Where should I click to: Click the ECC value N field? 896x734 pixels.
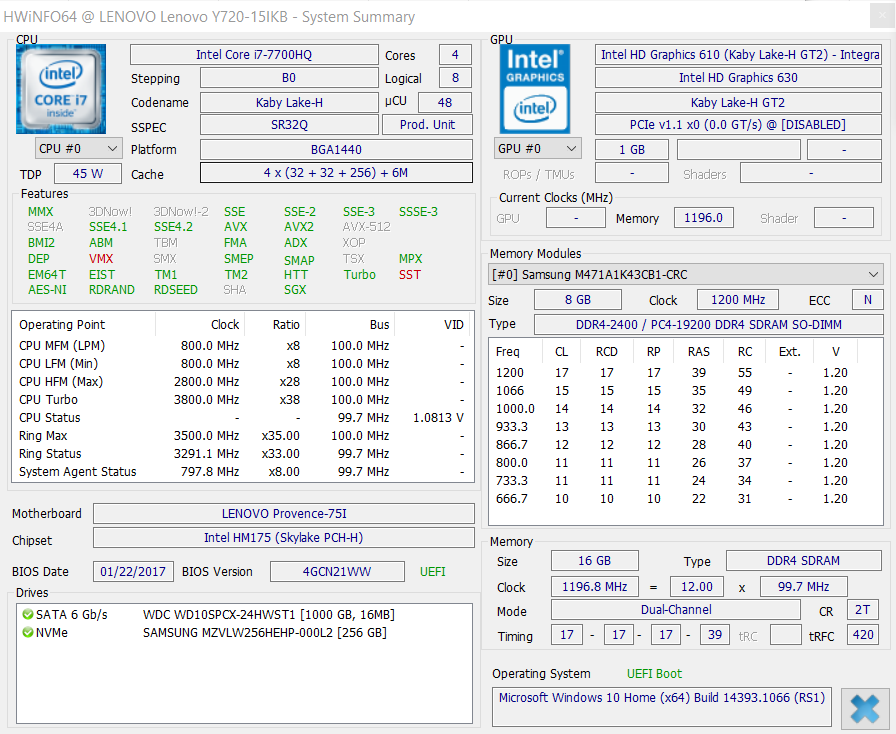(867, 300)
